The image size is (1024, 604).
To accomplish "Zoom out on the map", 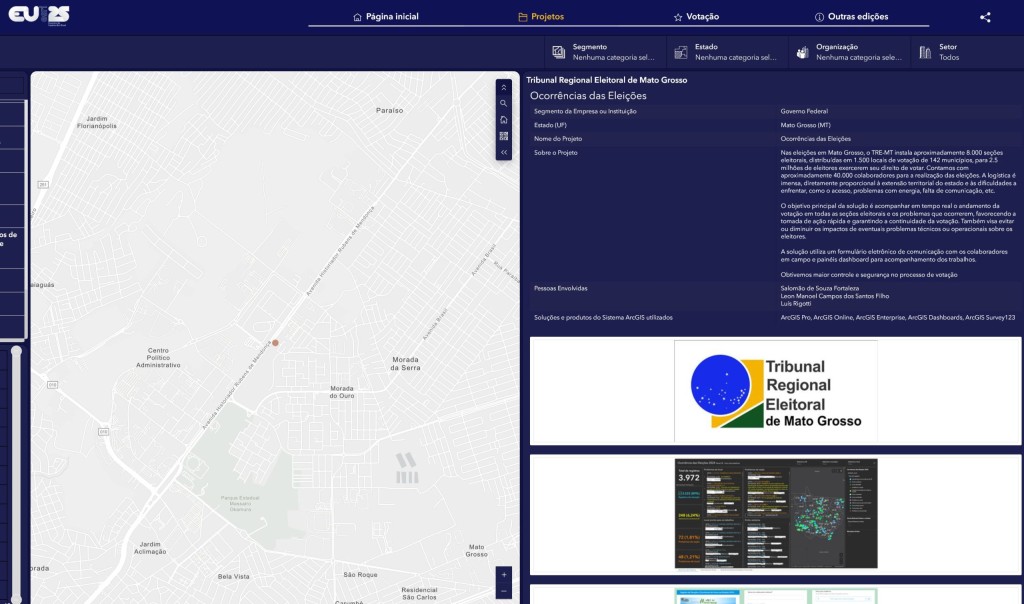I will [x=504, y=591].
